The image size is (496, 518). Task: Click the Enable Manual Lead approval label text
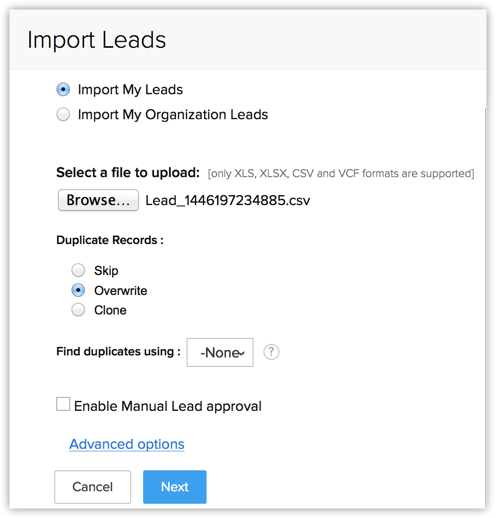(168, 406)
